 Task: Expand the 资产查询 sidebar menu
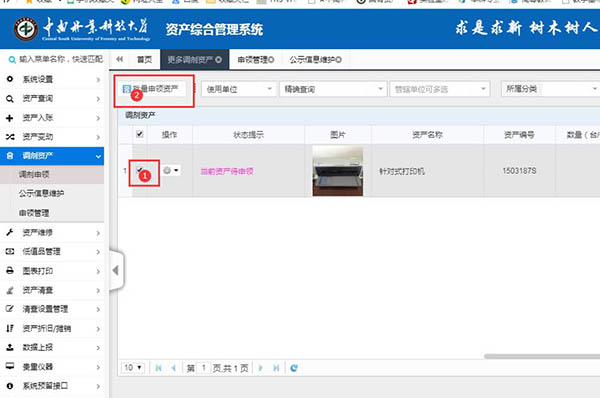coord(52,99)
